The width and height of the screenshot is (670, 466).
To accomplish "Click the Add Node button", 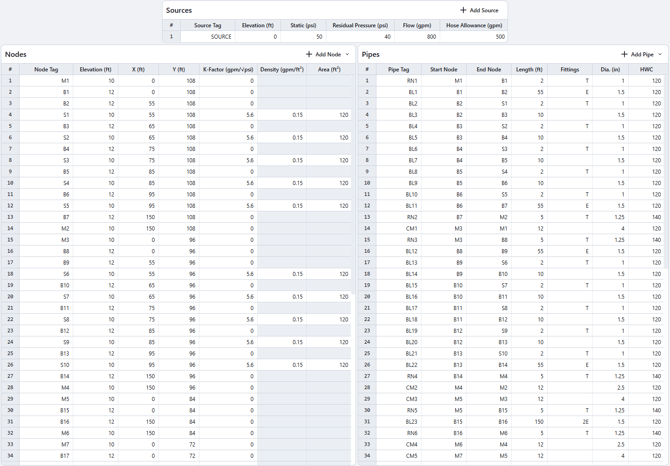I will (323, 54).
